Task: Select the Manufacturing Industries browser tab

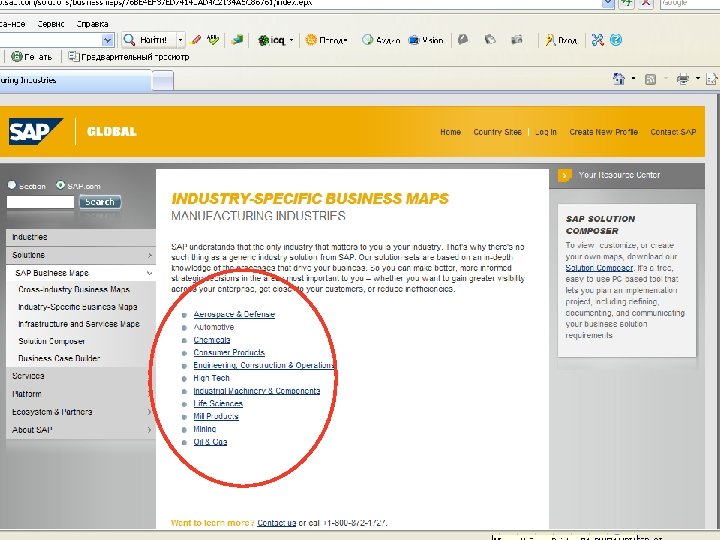Action: click(73, 80)
